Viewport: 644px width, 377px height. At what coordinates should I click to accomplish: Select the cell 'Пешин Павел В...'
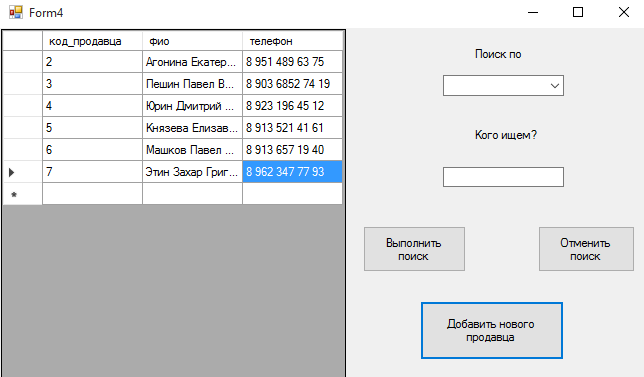pyautogui.click(x=192, y=84)
